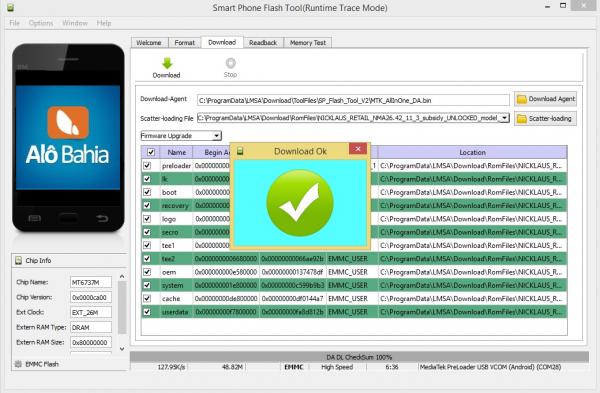Click the Alô Bahia phone logo image
Screen dimensions: 600x393
[68, 137]
